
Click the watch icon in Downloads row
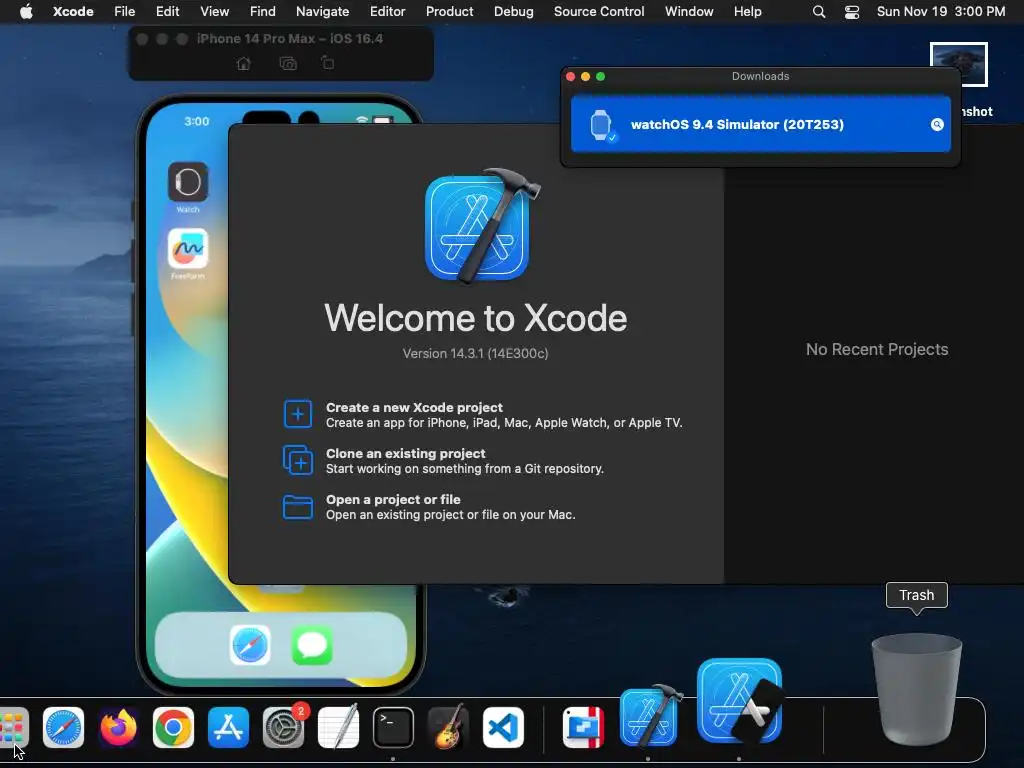(601, 125)
